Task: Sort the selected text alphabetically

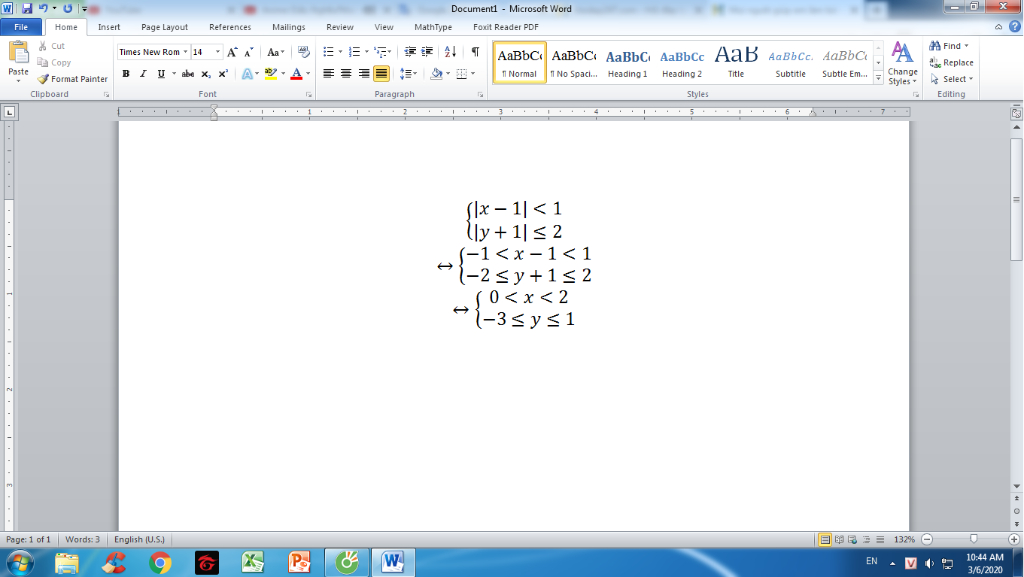Action: point(450,52)
